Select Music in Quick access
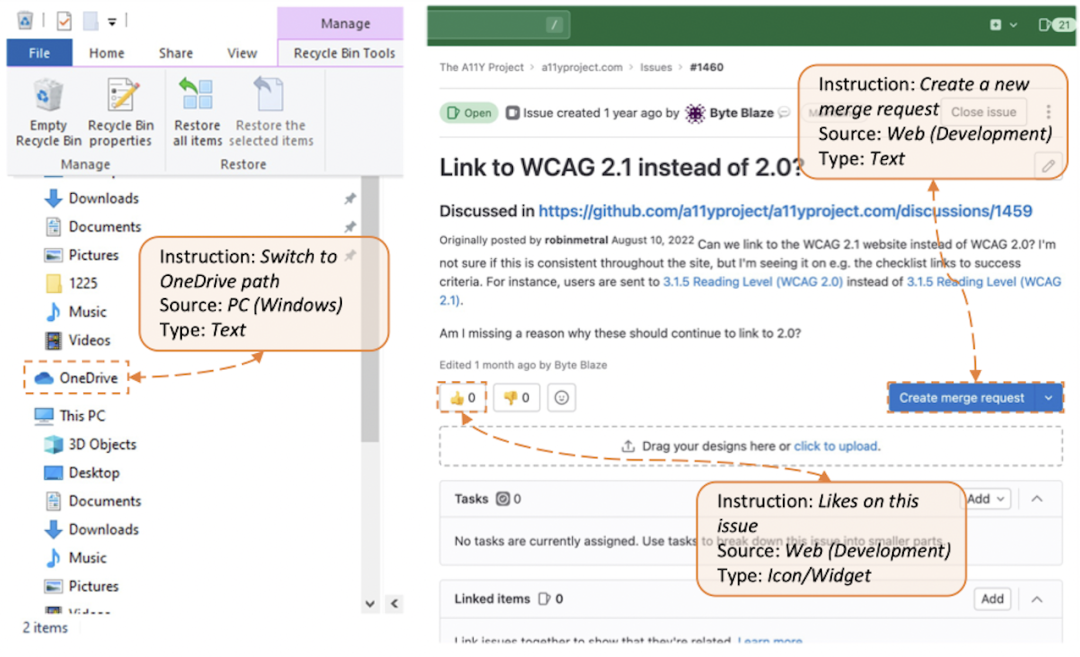 click(x=76, y=312)
